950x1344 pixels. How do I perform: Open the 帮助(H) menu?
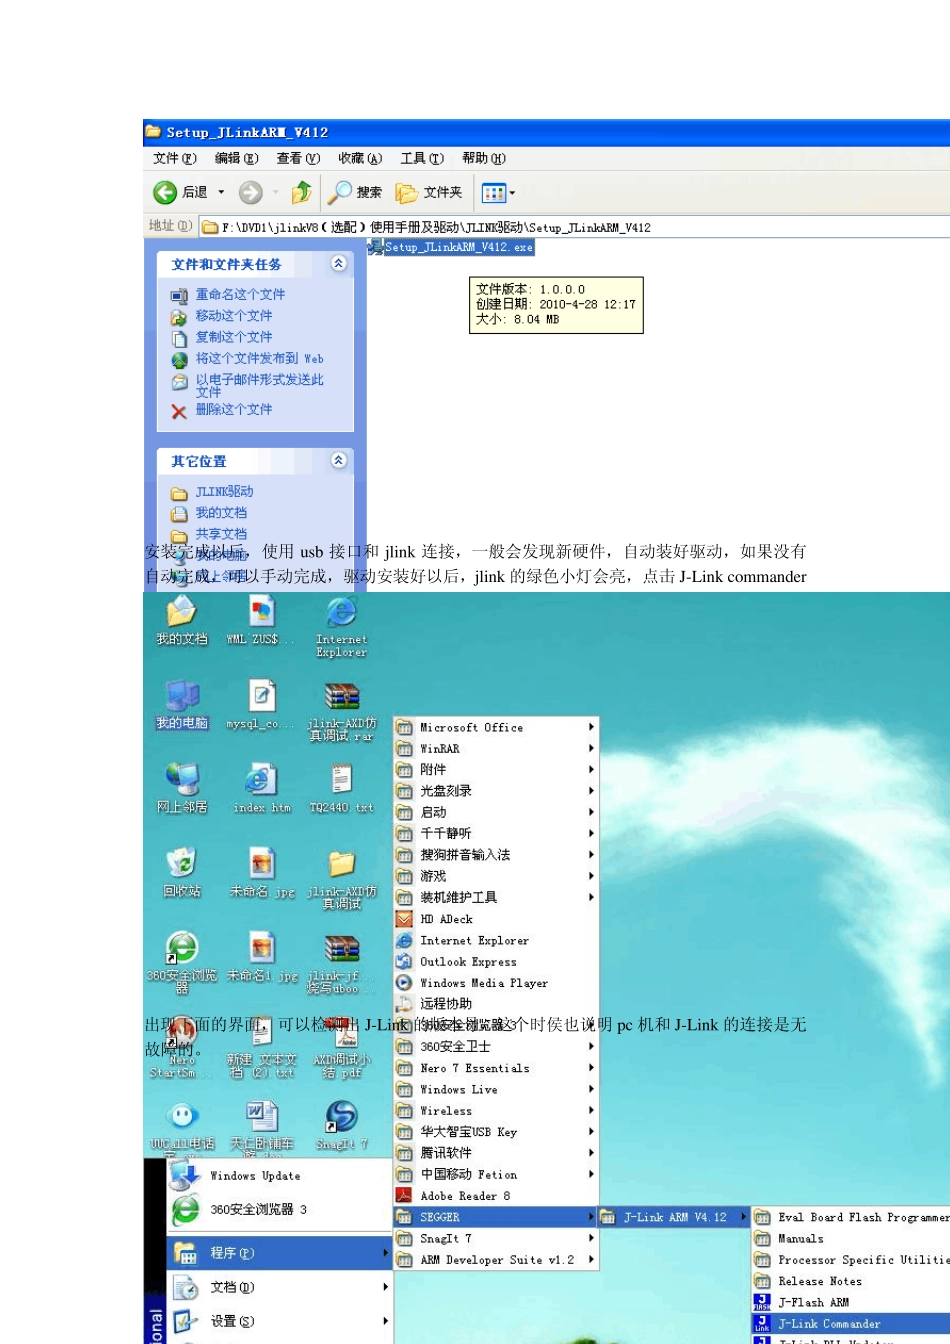point(484,158)
